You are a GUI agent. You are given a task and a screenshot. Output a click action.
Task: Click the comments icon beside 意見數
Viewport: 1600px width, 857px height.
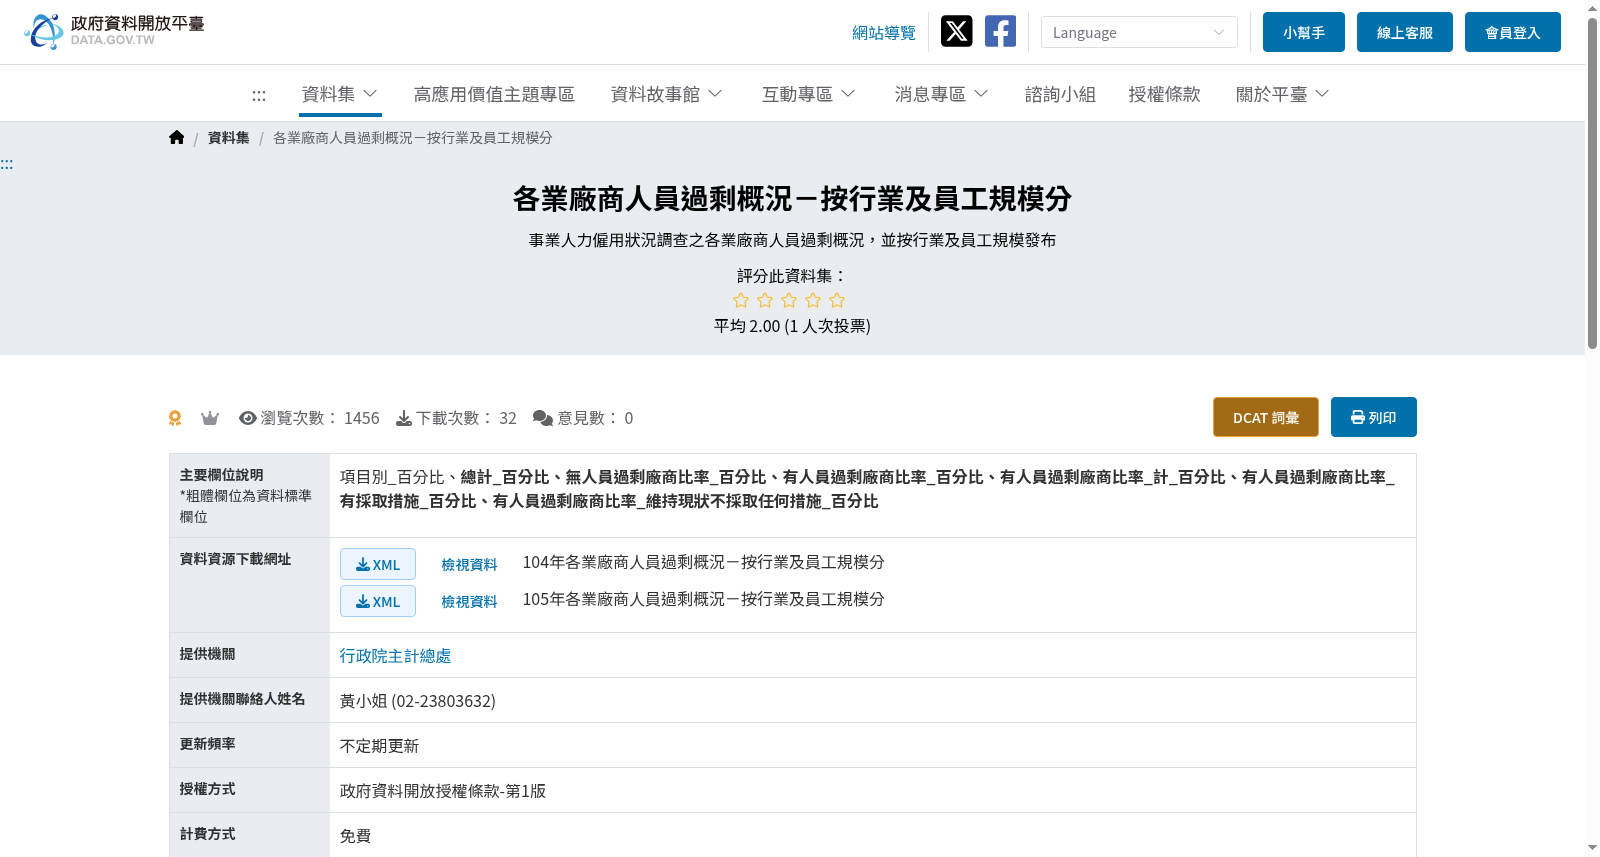point(543,418)
